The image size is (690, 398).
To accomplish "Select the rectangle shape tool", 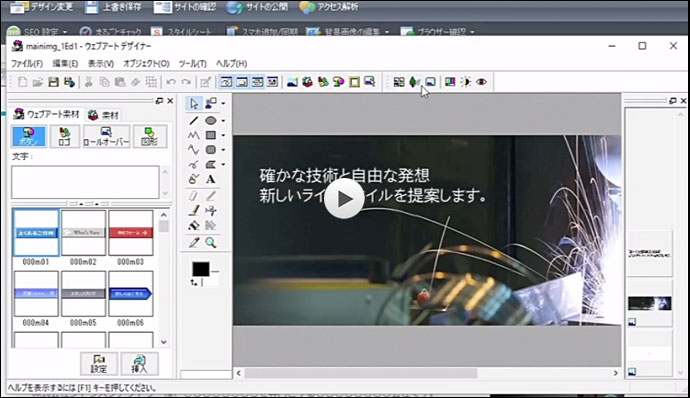I will 211,135.
